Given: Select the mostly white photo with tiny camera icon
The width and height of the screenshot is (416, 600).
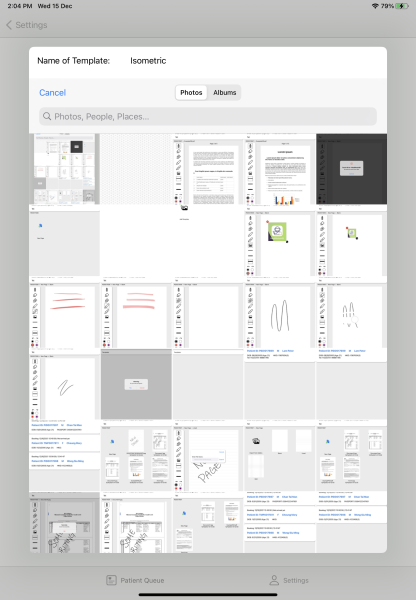Looking at the screenshot, I should pyautogui.click(x=208, y=241).
